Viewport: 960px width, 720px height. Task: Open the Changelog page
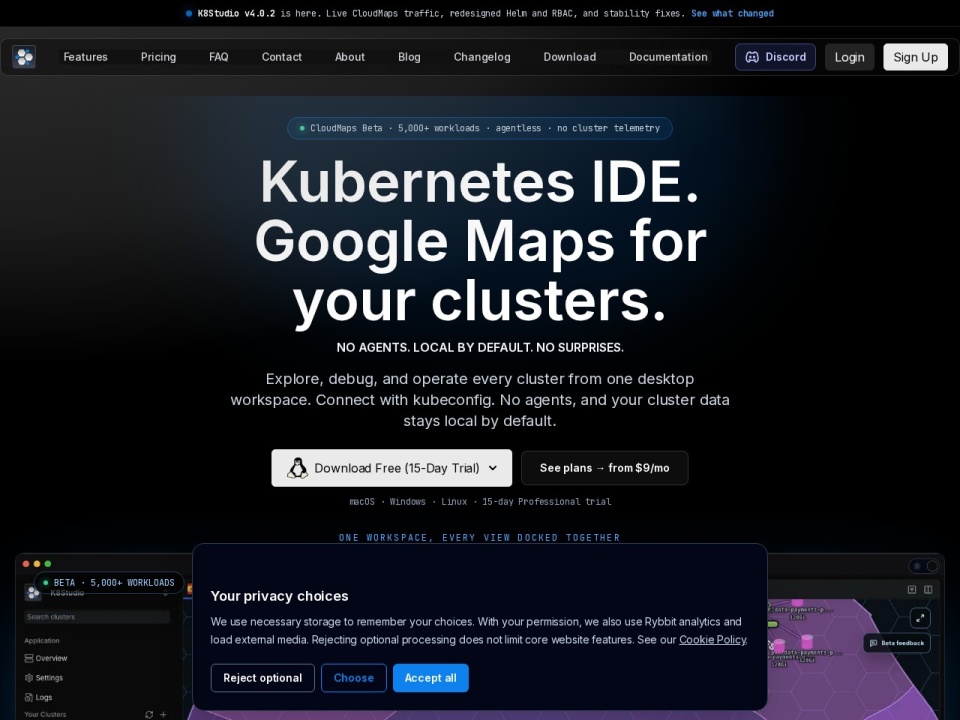(x=482, y=57)
